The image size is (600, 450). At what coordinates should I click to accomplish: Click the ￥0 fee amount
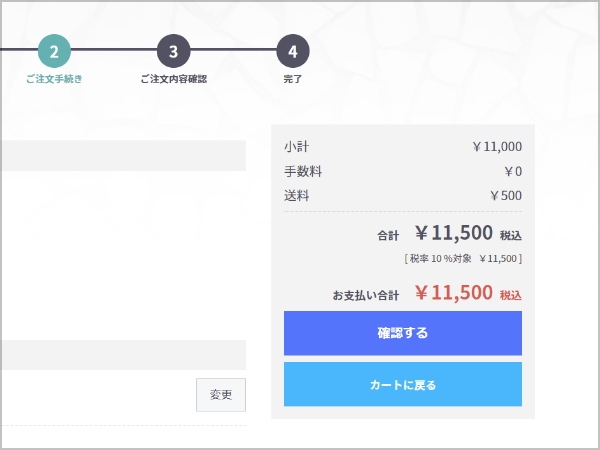[512, 171]
